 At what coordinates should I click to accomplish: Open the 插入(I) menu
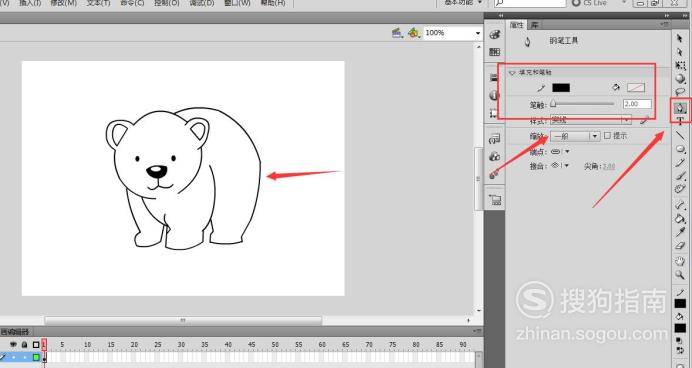coord(30,3)
